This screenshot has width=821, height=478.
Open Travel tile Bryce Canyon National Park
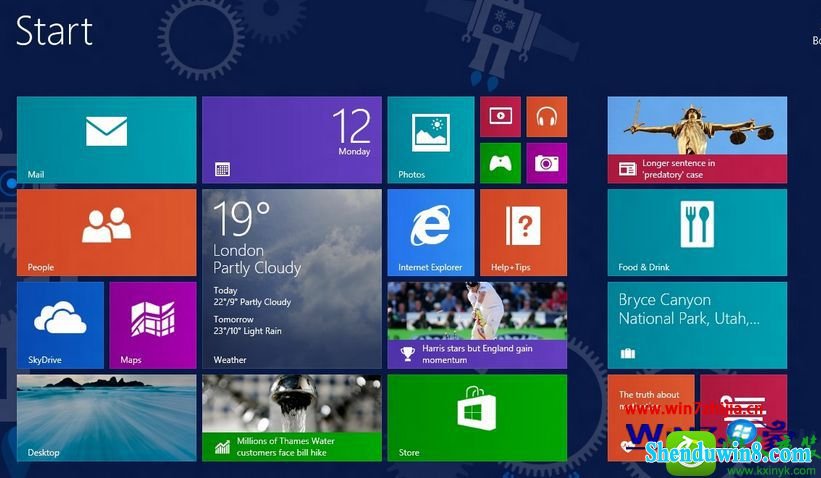click(697, 325)
